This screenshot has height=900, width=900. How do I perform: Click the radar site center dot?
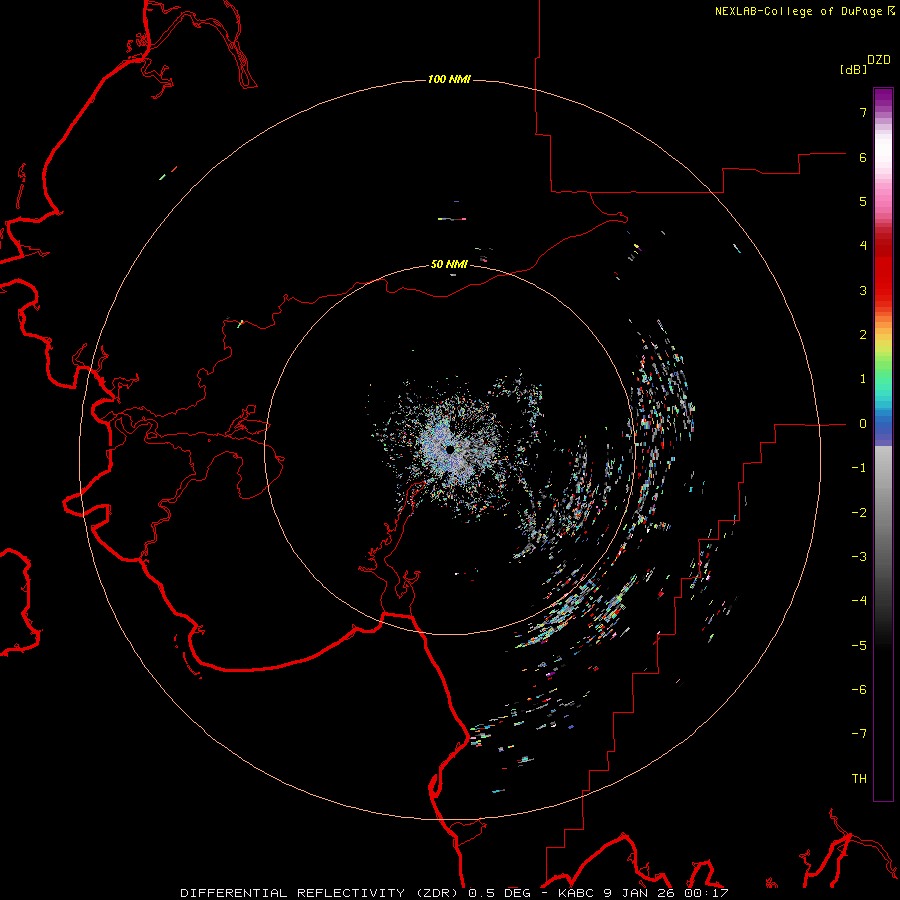[x=450, y=449]
